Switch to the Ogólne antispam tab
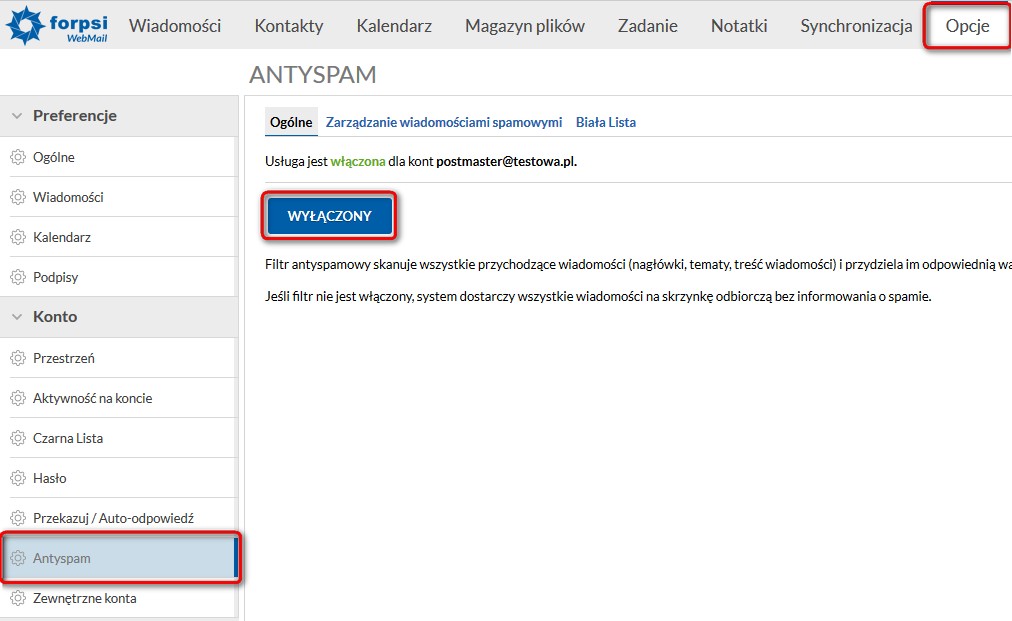 pyautogui.click(x=291, y=122)
